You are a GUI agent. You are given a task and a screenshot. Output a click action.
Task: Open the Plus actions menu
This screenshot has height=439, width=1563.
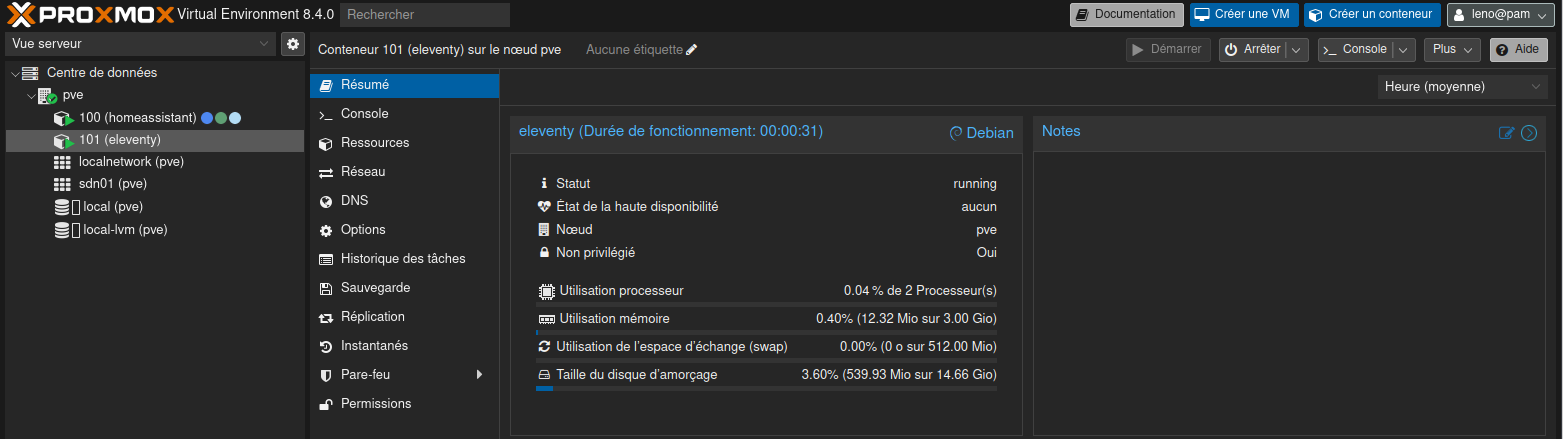(x=1452, y=50)
